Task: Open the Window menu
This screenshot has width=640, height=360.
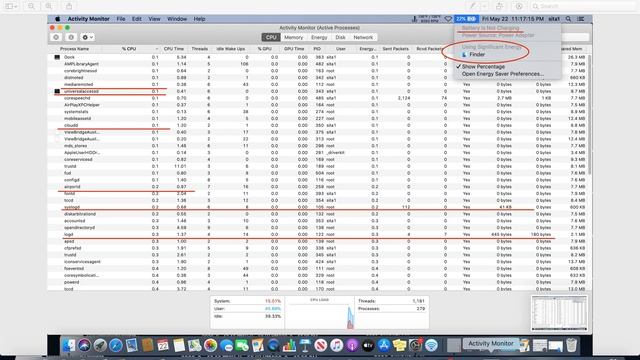Action: (x=177, y=19)
